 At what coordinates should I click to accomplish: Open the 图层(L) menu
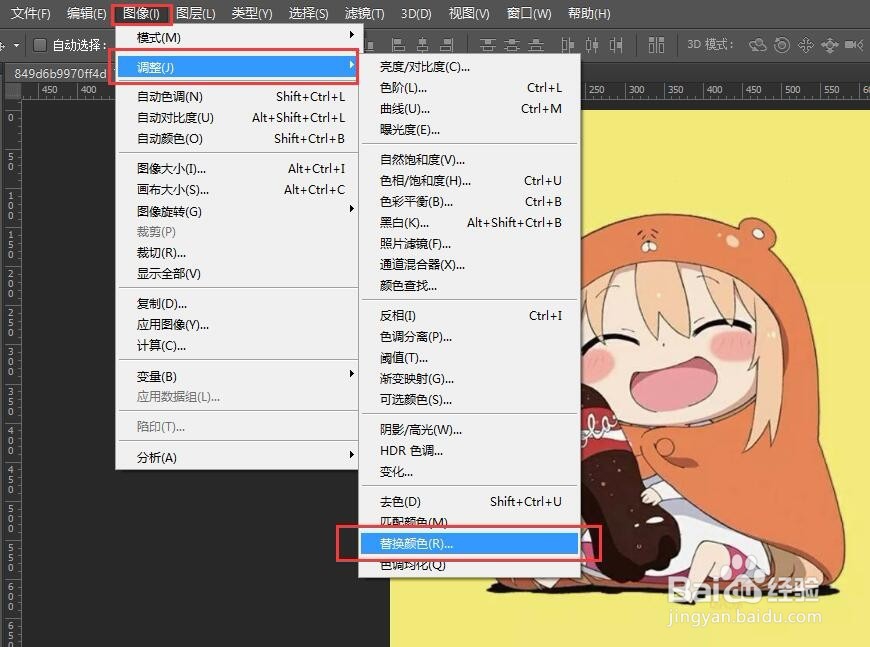click(x=195, y=13)
